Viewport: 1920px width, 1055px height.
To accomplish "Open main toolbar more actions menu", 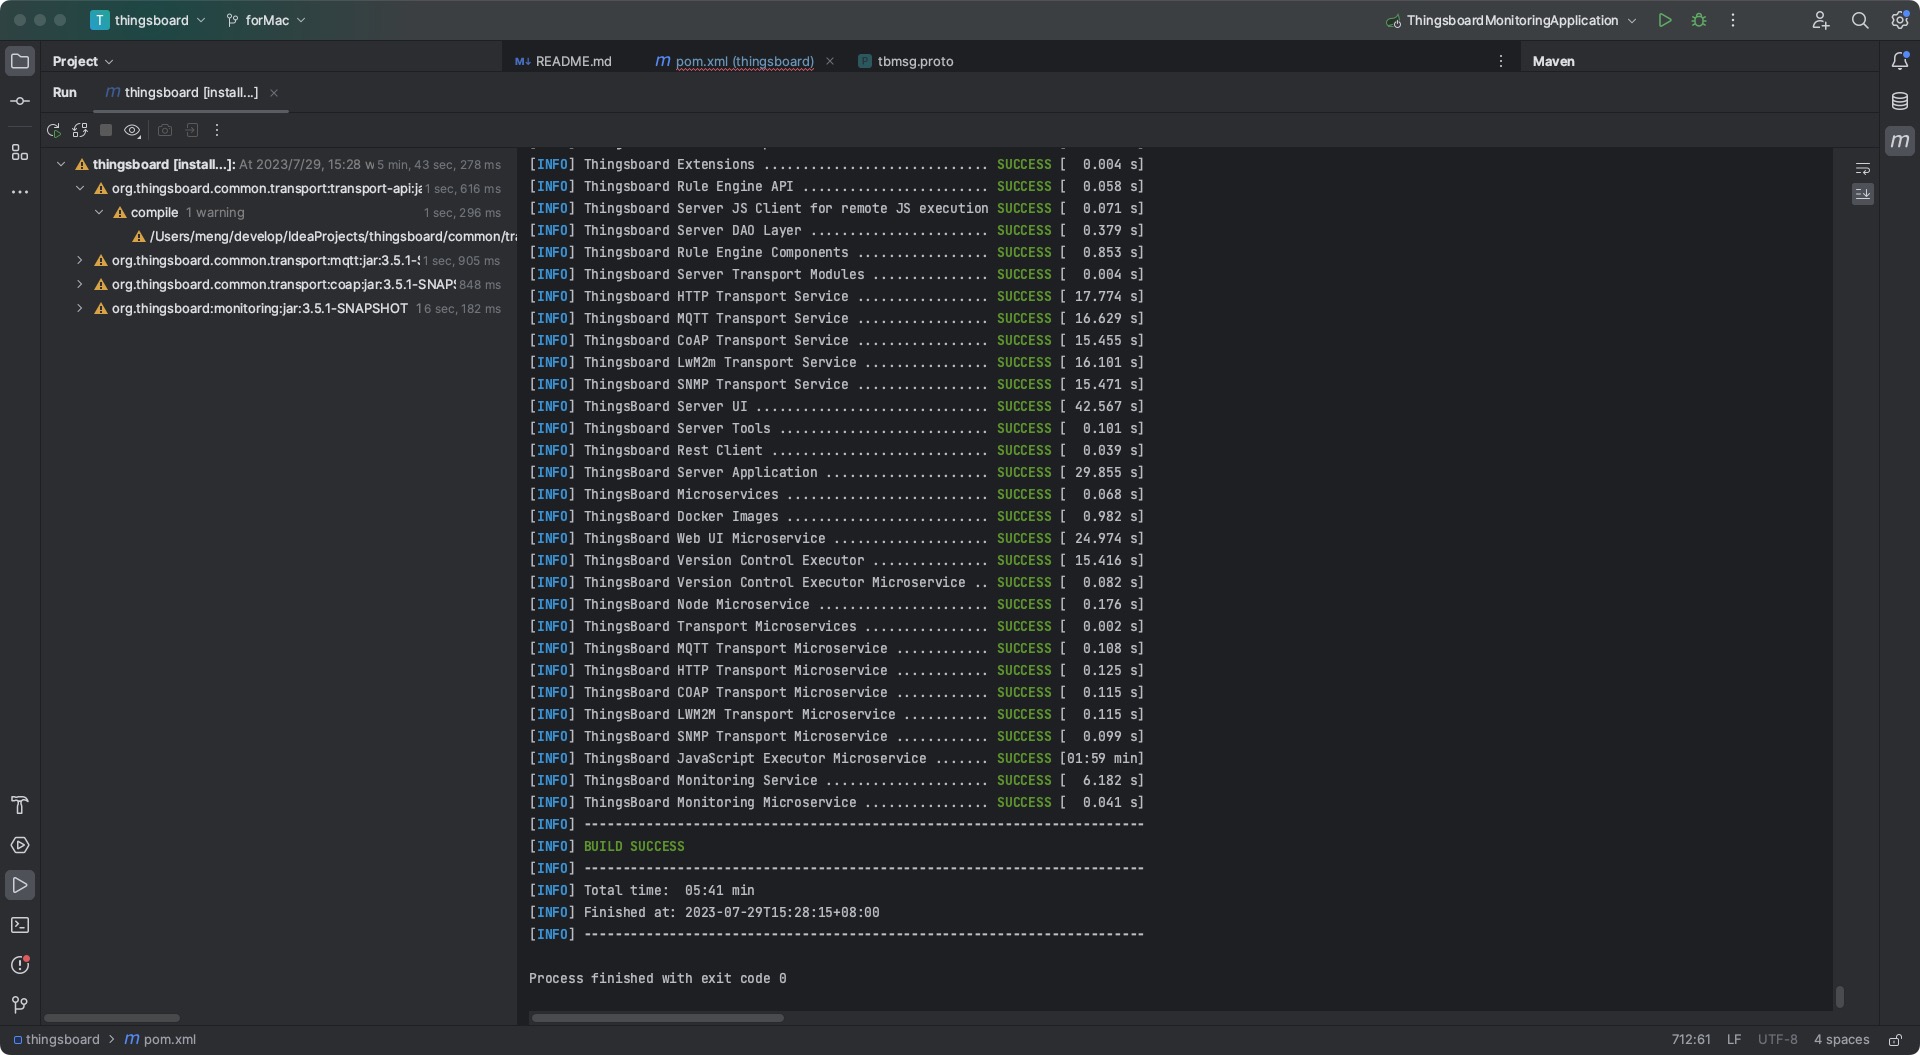I will coord(1733,20).
